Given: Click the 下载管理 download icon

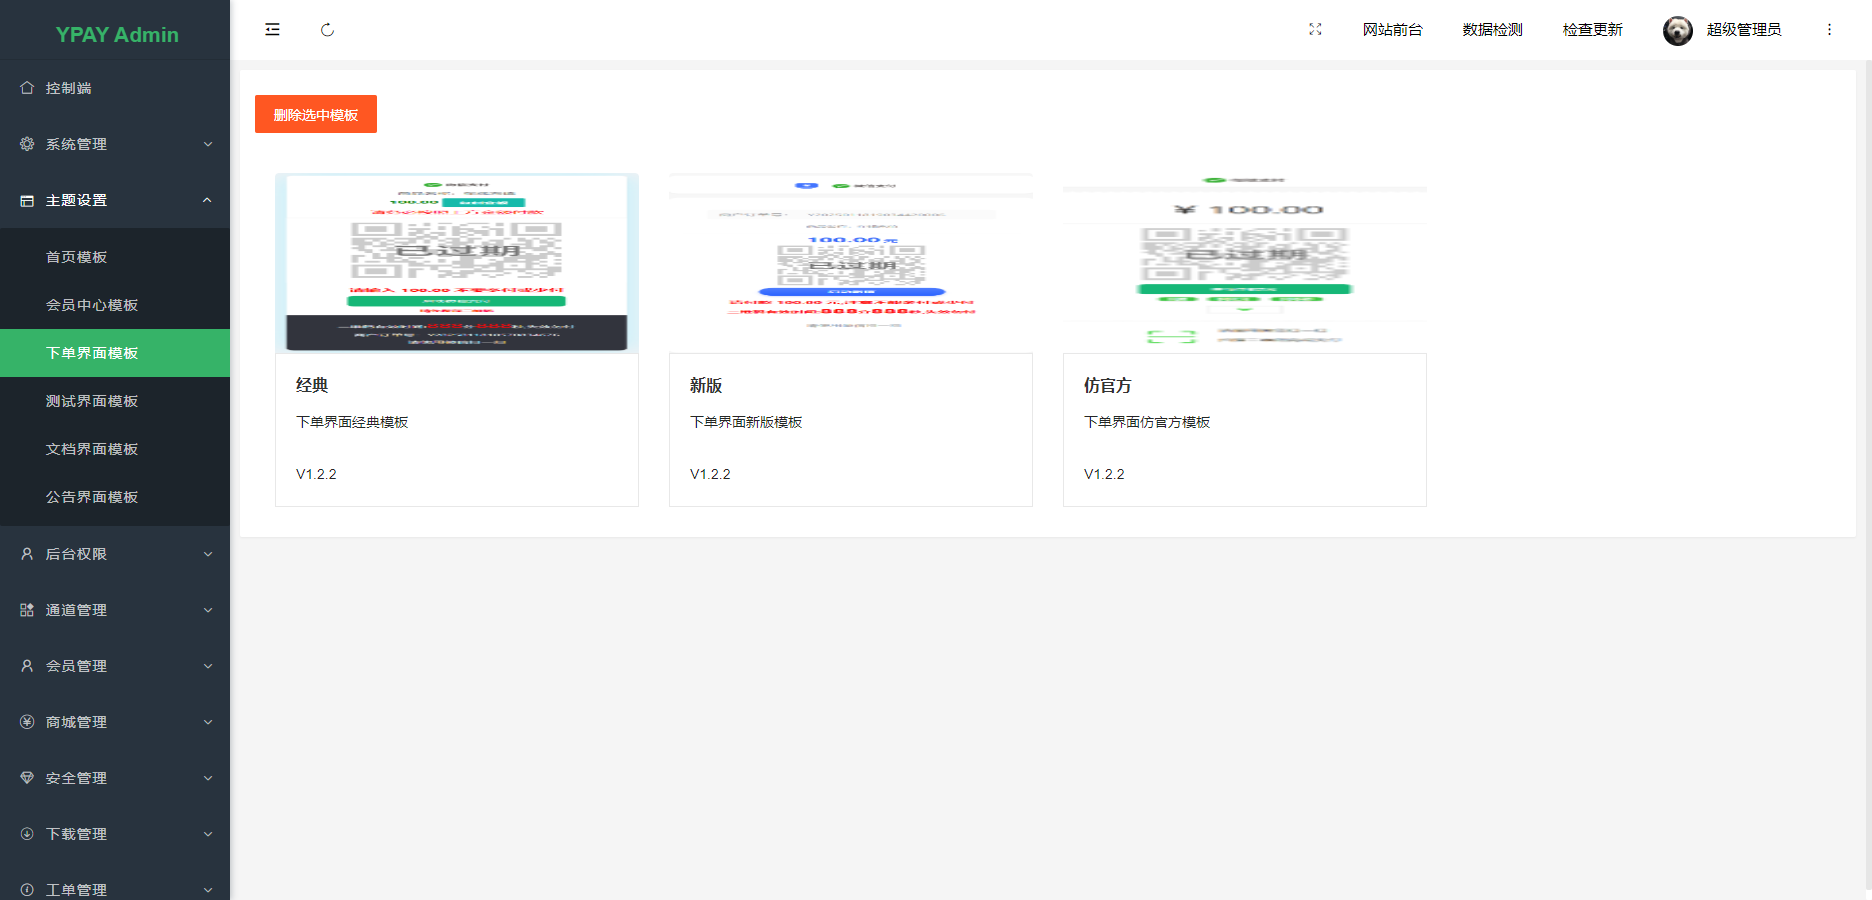Looking at the screenshot, I should 27,834.
